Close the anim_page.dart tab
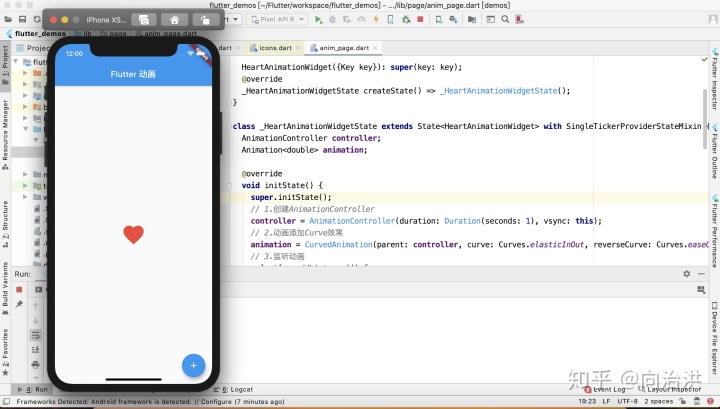The image size is (720, 409). point(375,48)
